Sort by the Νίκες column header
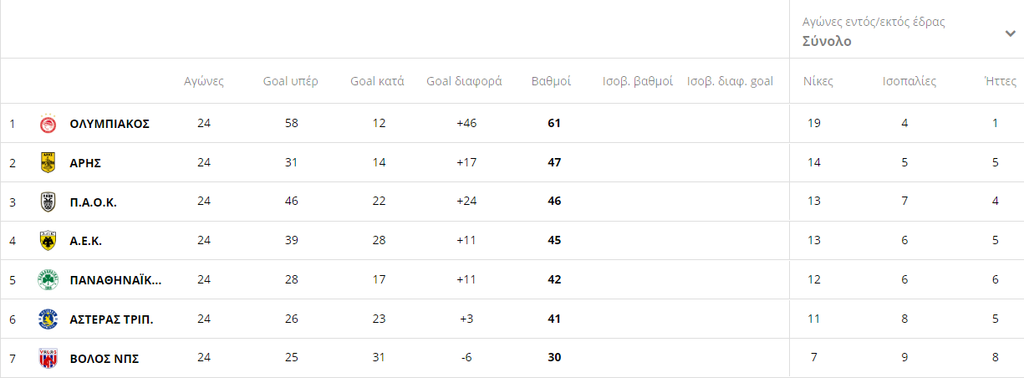The height and width of the screenshot is (378, 1024). [x=818, y=82]
